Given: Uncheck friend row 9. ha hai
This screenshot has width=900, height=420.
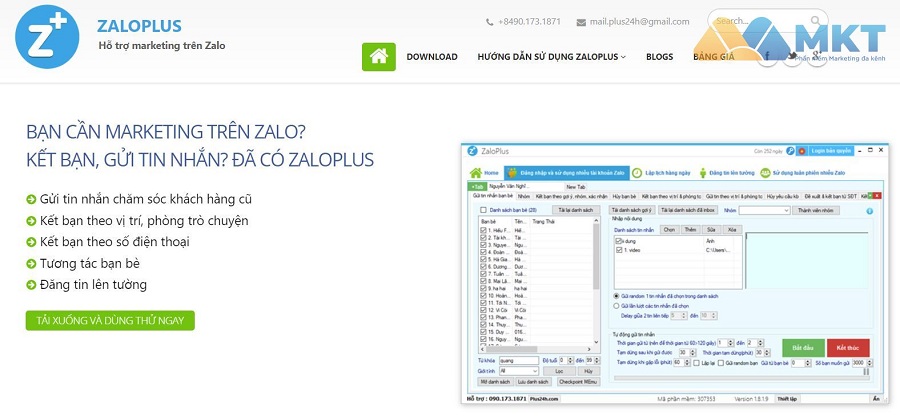Looking at the screenshot, I should pyautogui.click(x=483, y=288).
